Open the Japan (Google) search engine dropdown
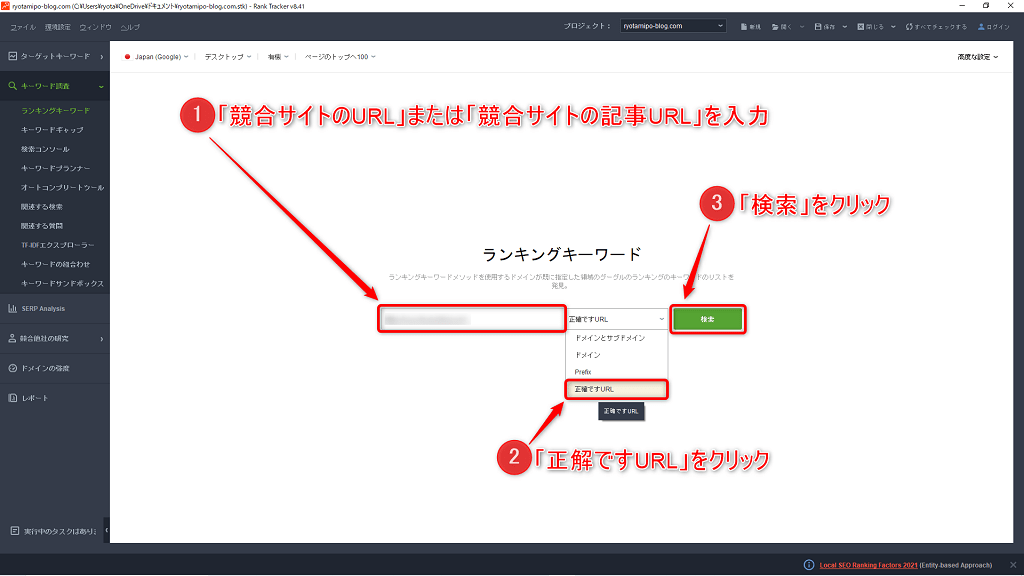This screenshot has width=1024, height=576. (x=156, y=57)
